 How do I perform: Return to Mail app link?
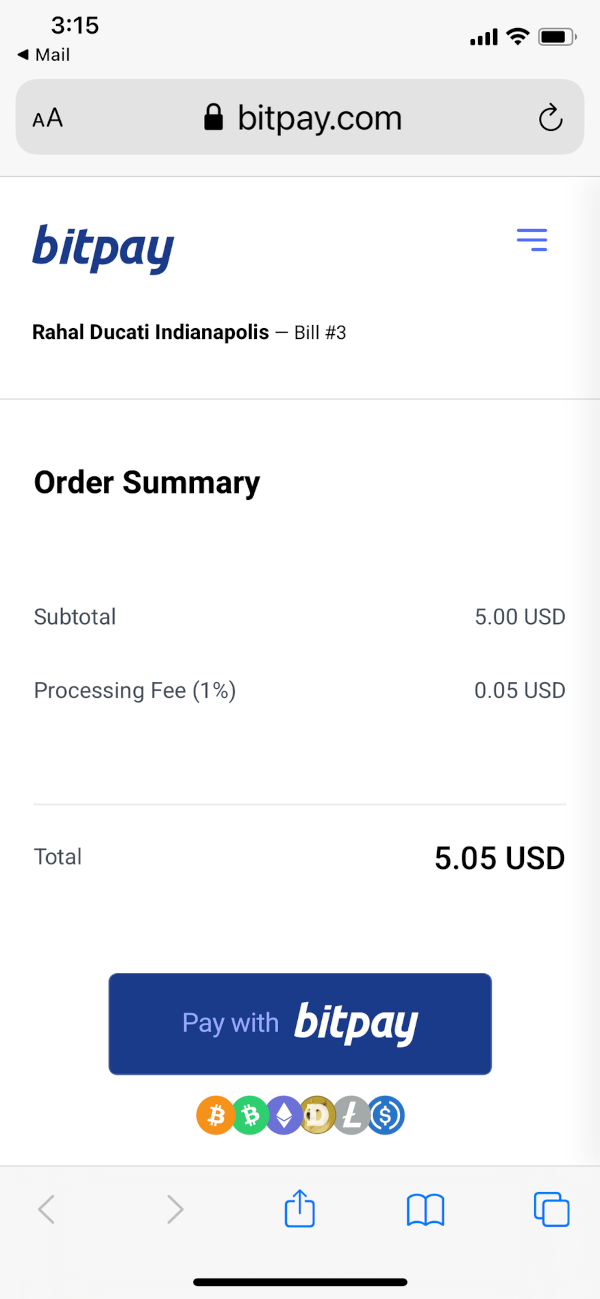point(43,55)
